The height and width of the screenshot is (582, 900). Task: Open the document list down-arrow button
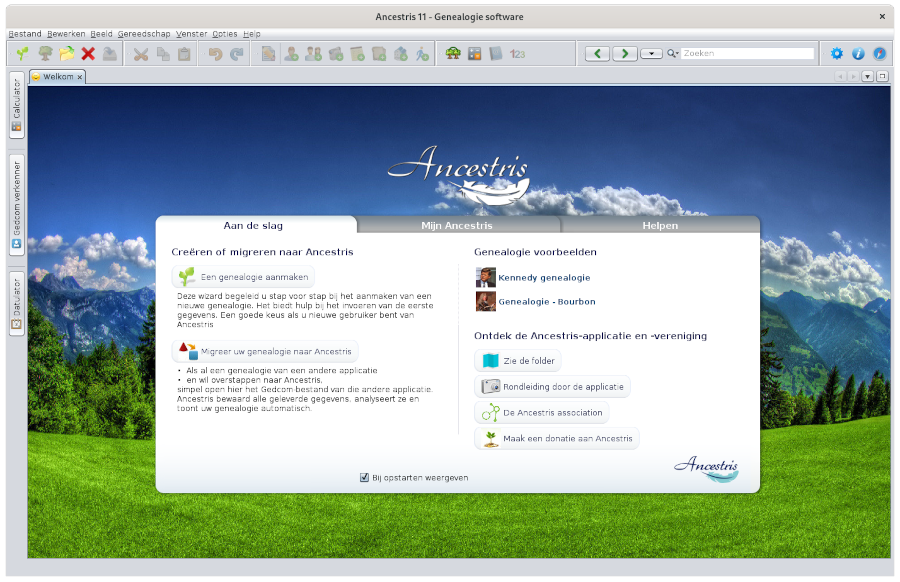868,76
